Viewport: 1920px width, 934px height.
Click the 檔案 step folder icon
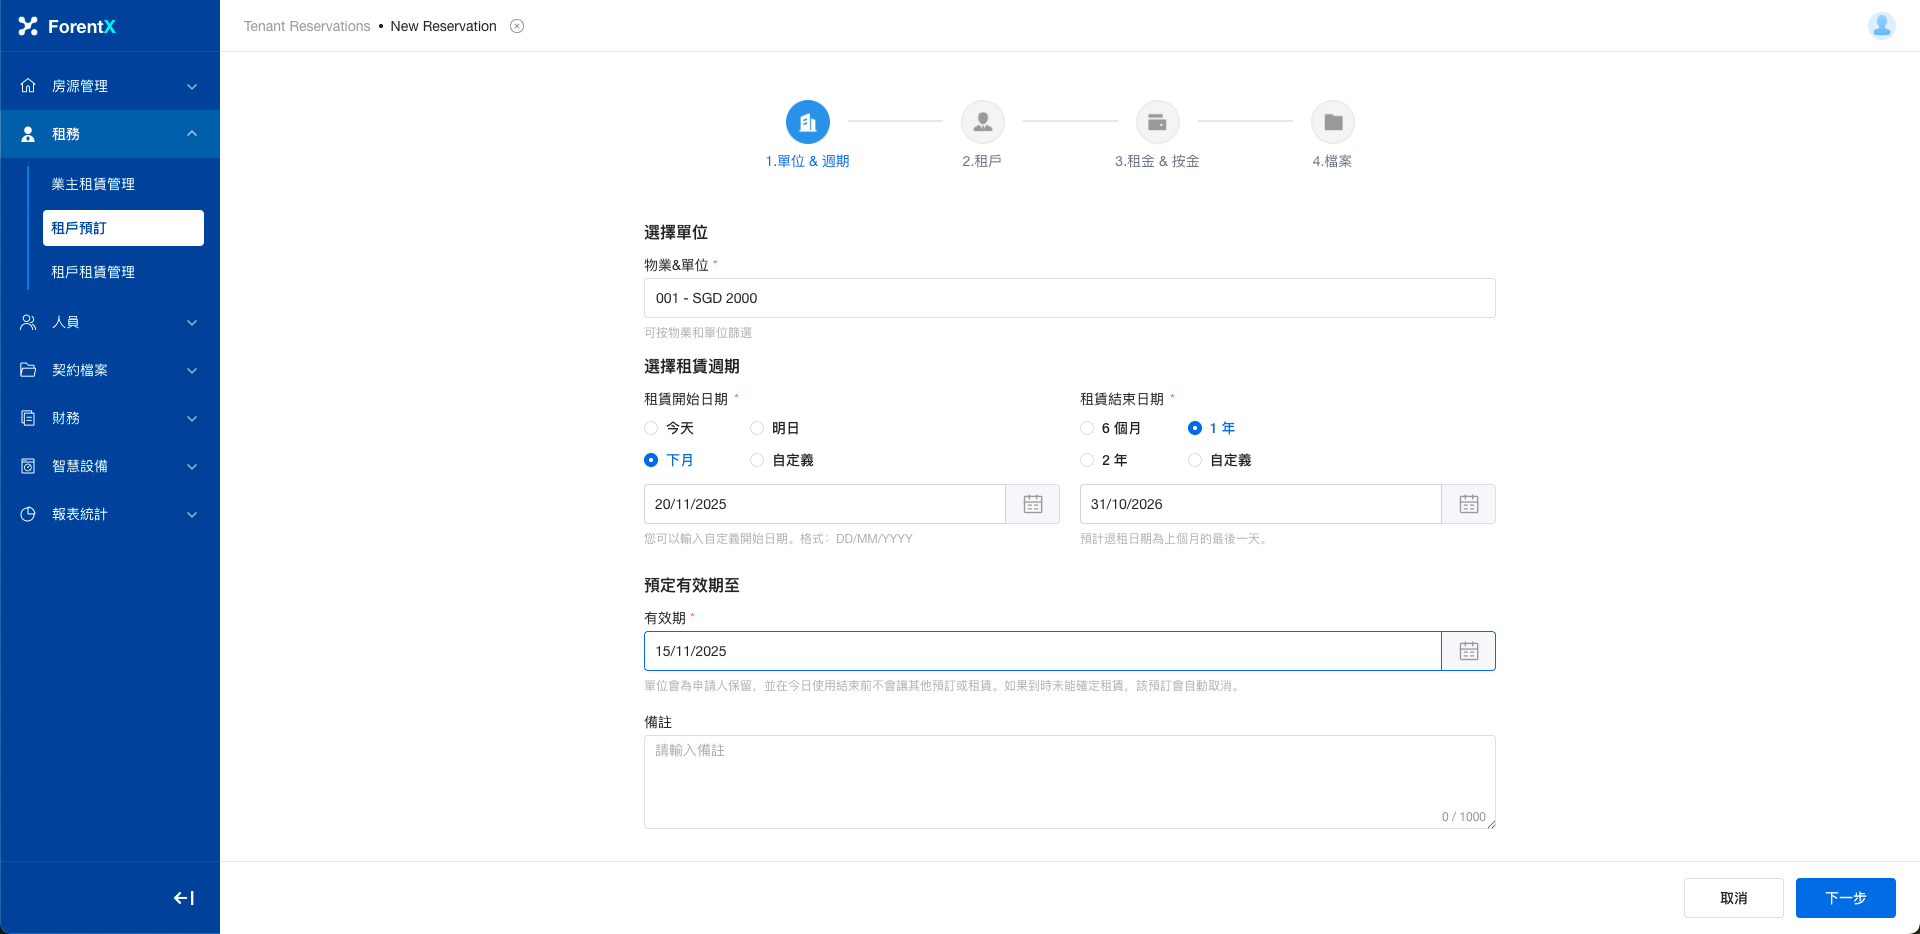pyautogui.click(x=1332, y=122)
